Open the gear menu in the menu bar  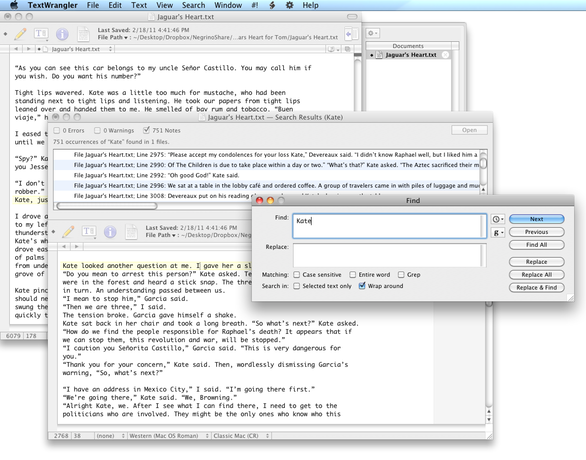pos(289,5)
